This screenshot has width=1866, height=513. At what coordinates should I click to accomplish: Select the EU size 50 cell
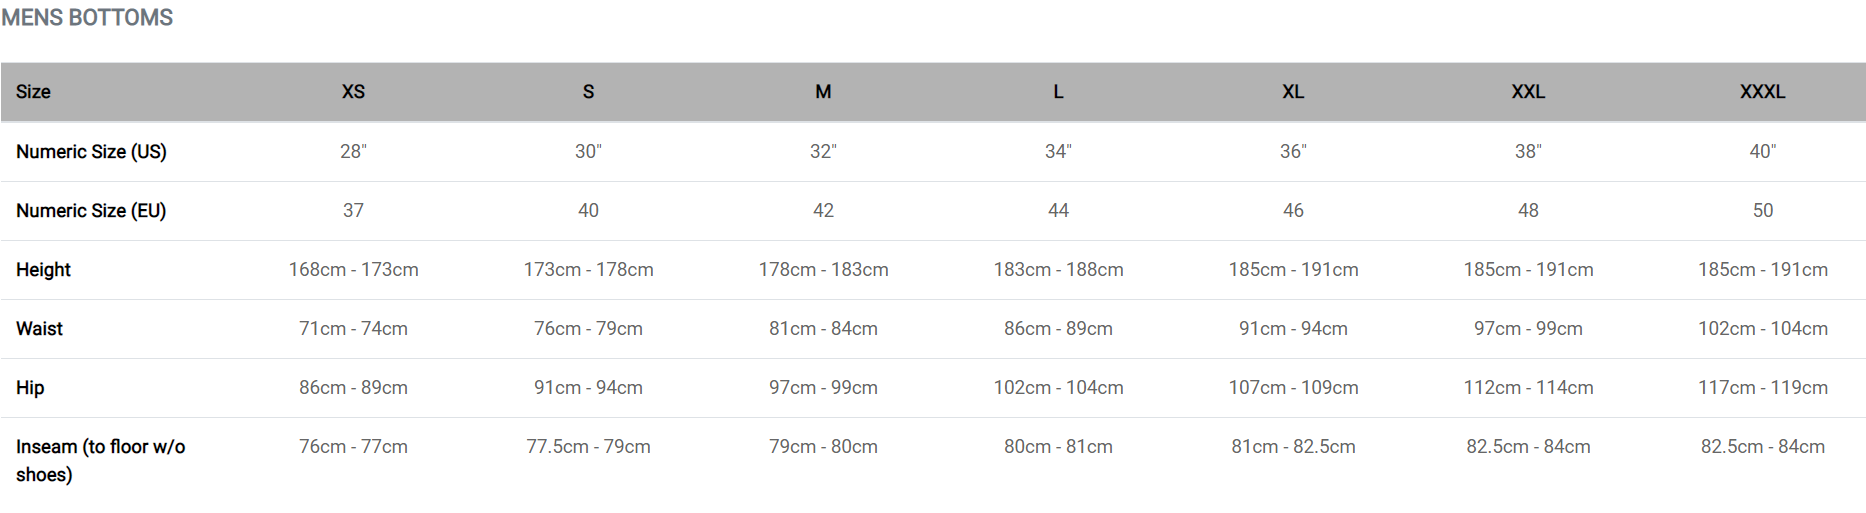click(x=1762, y=211)
